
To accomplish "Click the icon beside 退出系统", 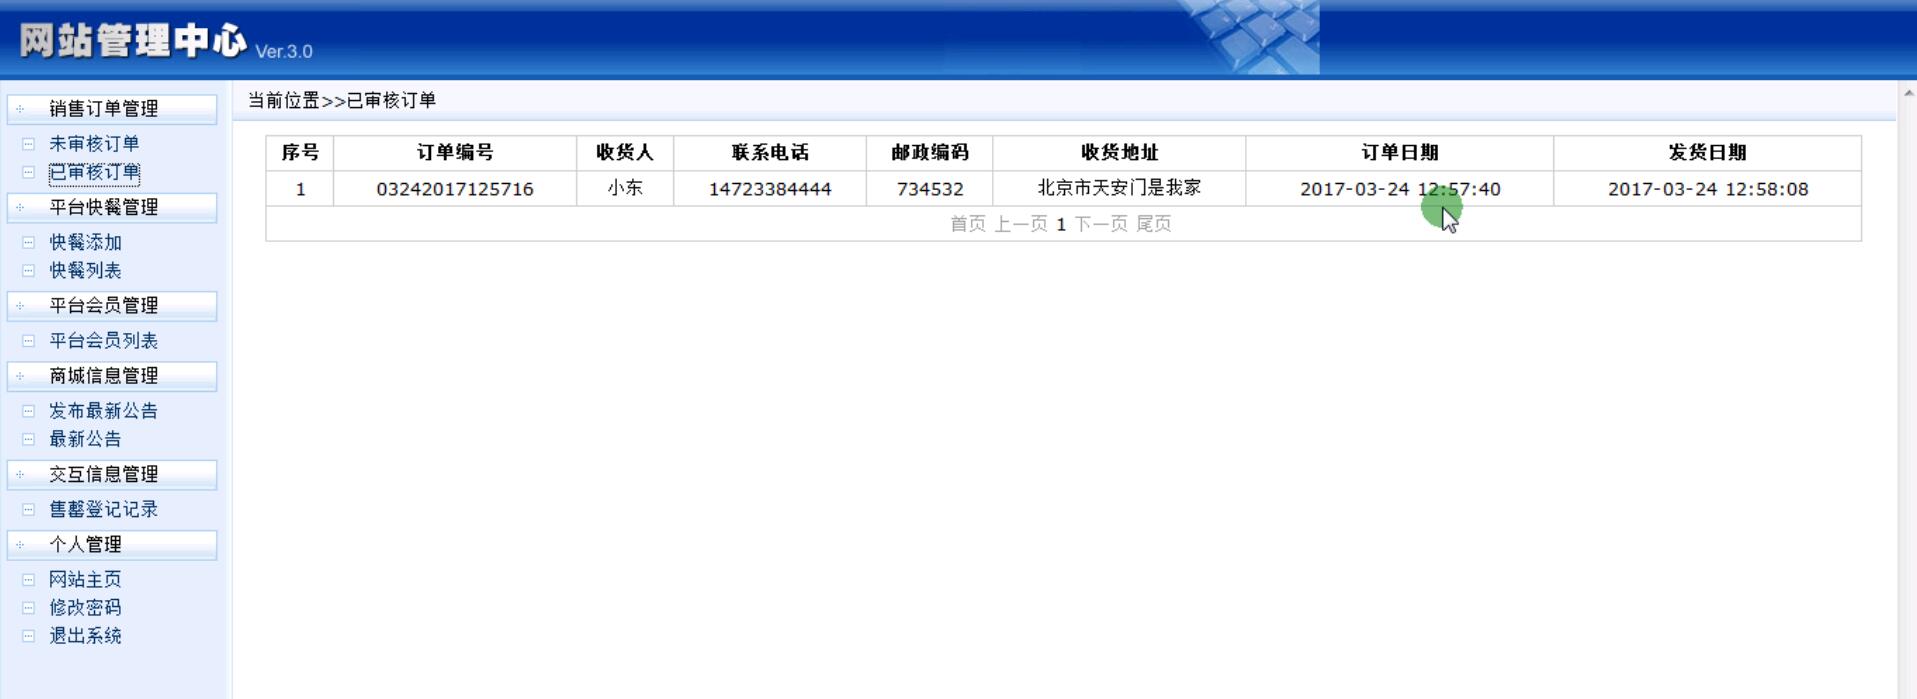I will 28,635.
